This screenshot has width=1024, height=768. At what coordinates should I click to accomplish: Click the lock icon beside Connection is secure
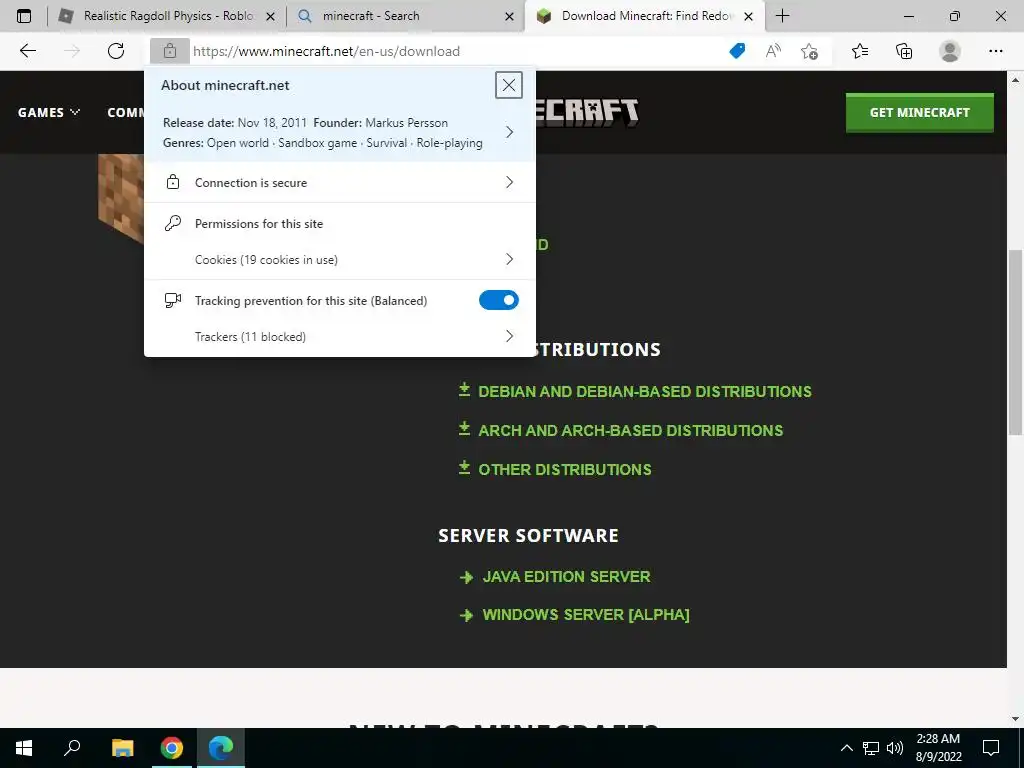coord(173,182)
